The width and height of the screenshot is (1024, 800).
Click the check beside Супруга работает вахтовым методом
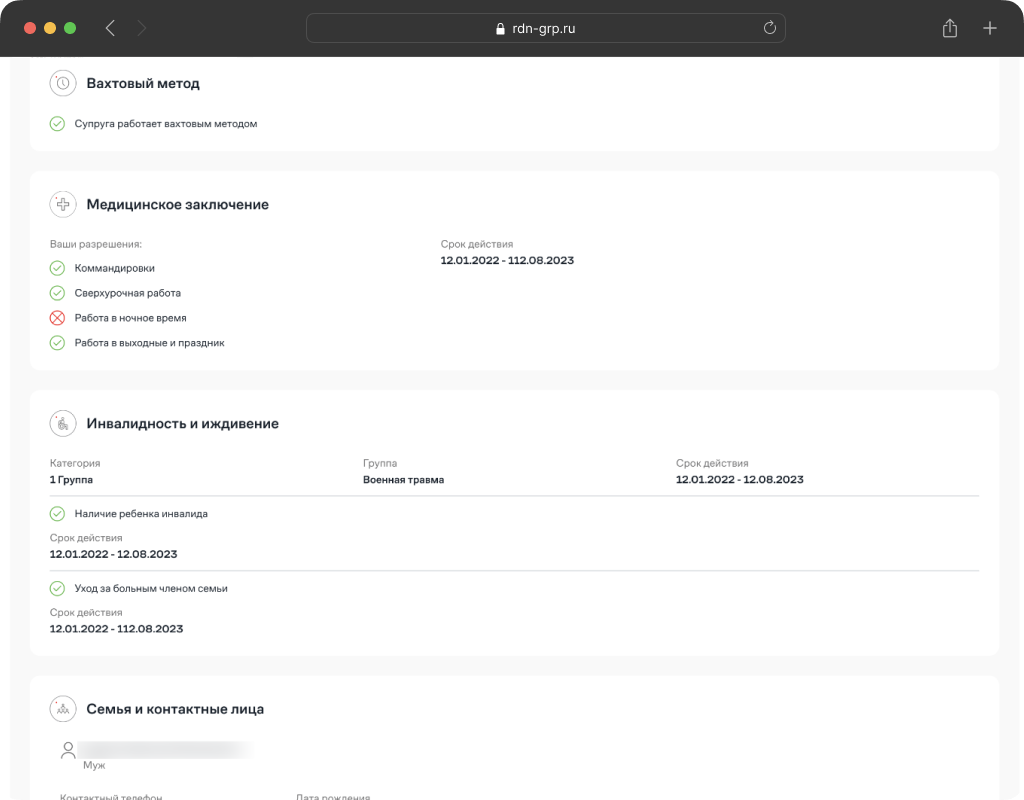click(x=57, y=124)
